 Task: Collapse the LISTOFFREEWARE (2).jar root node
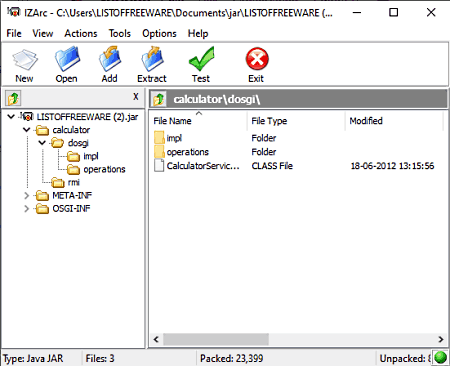click(11, 117)
